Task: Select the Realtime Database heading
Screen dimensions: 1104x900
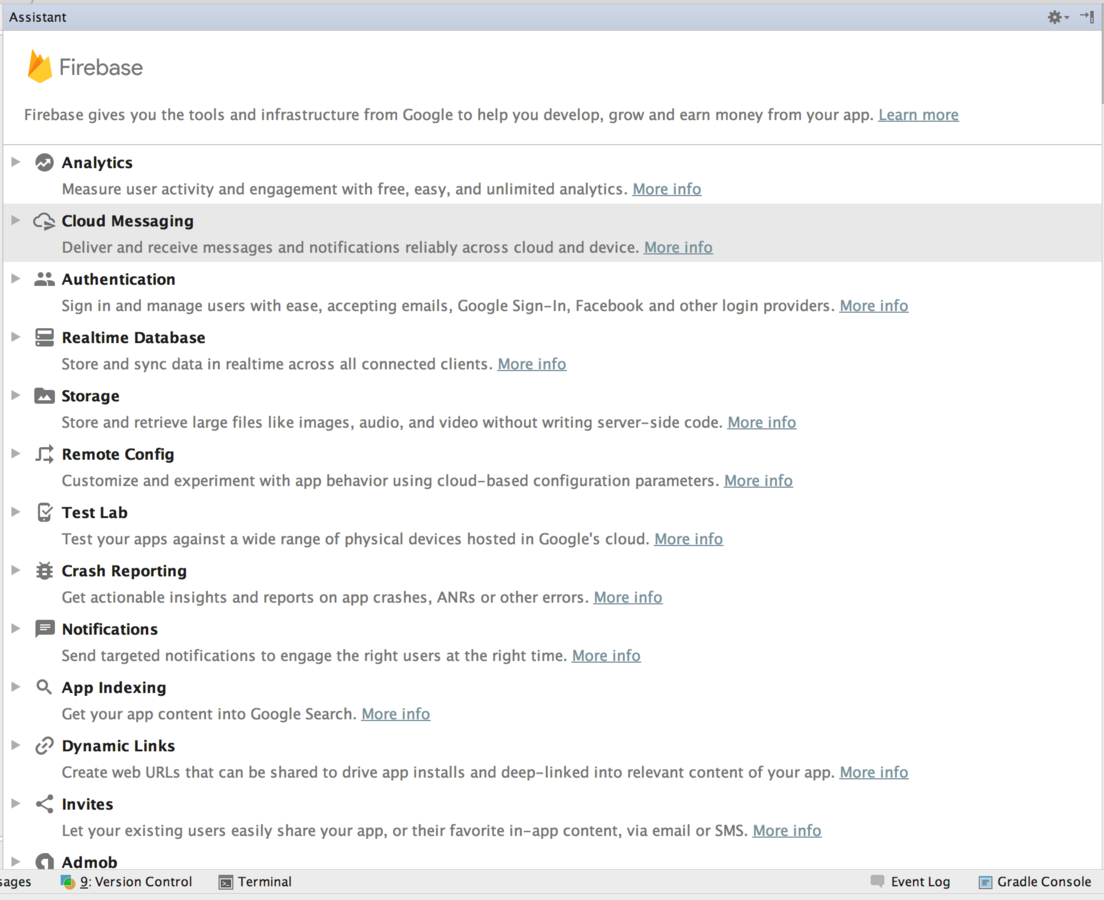Action: 134,338
